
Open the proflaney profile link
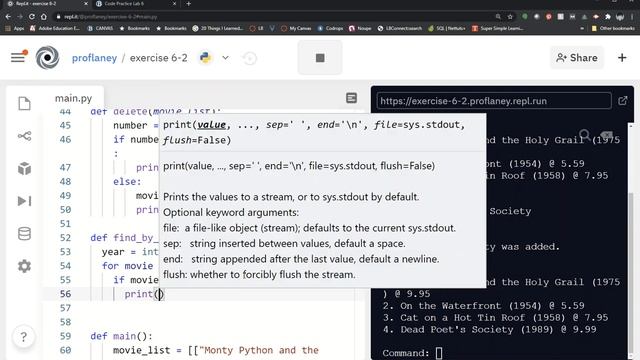tap(94, 58)
